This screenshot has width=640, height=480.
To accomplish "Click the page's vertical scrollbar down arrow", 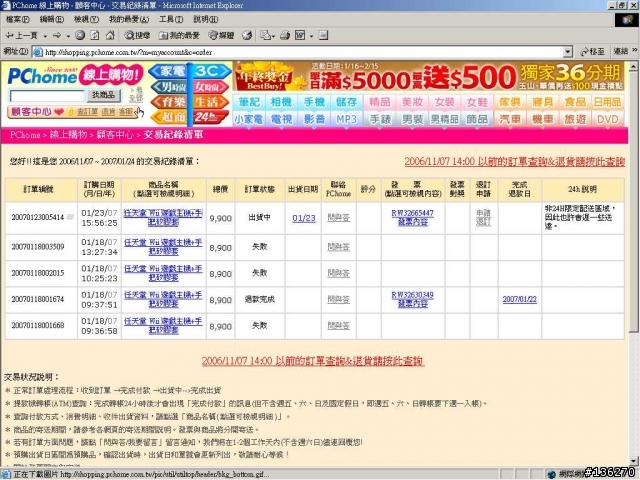I will click(x=633, y=461).
